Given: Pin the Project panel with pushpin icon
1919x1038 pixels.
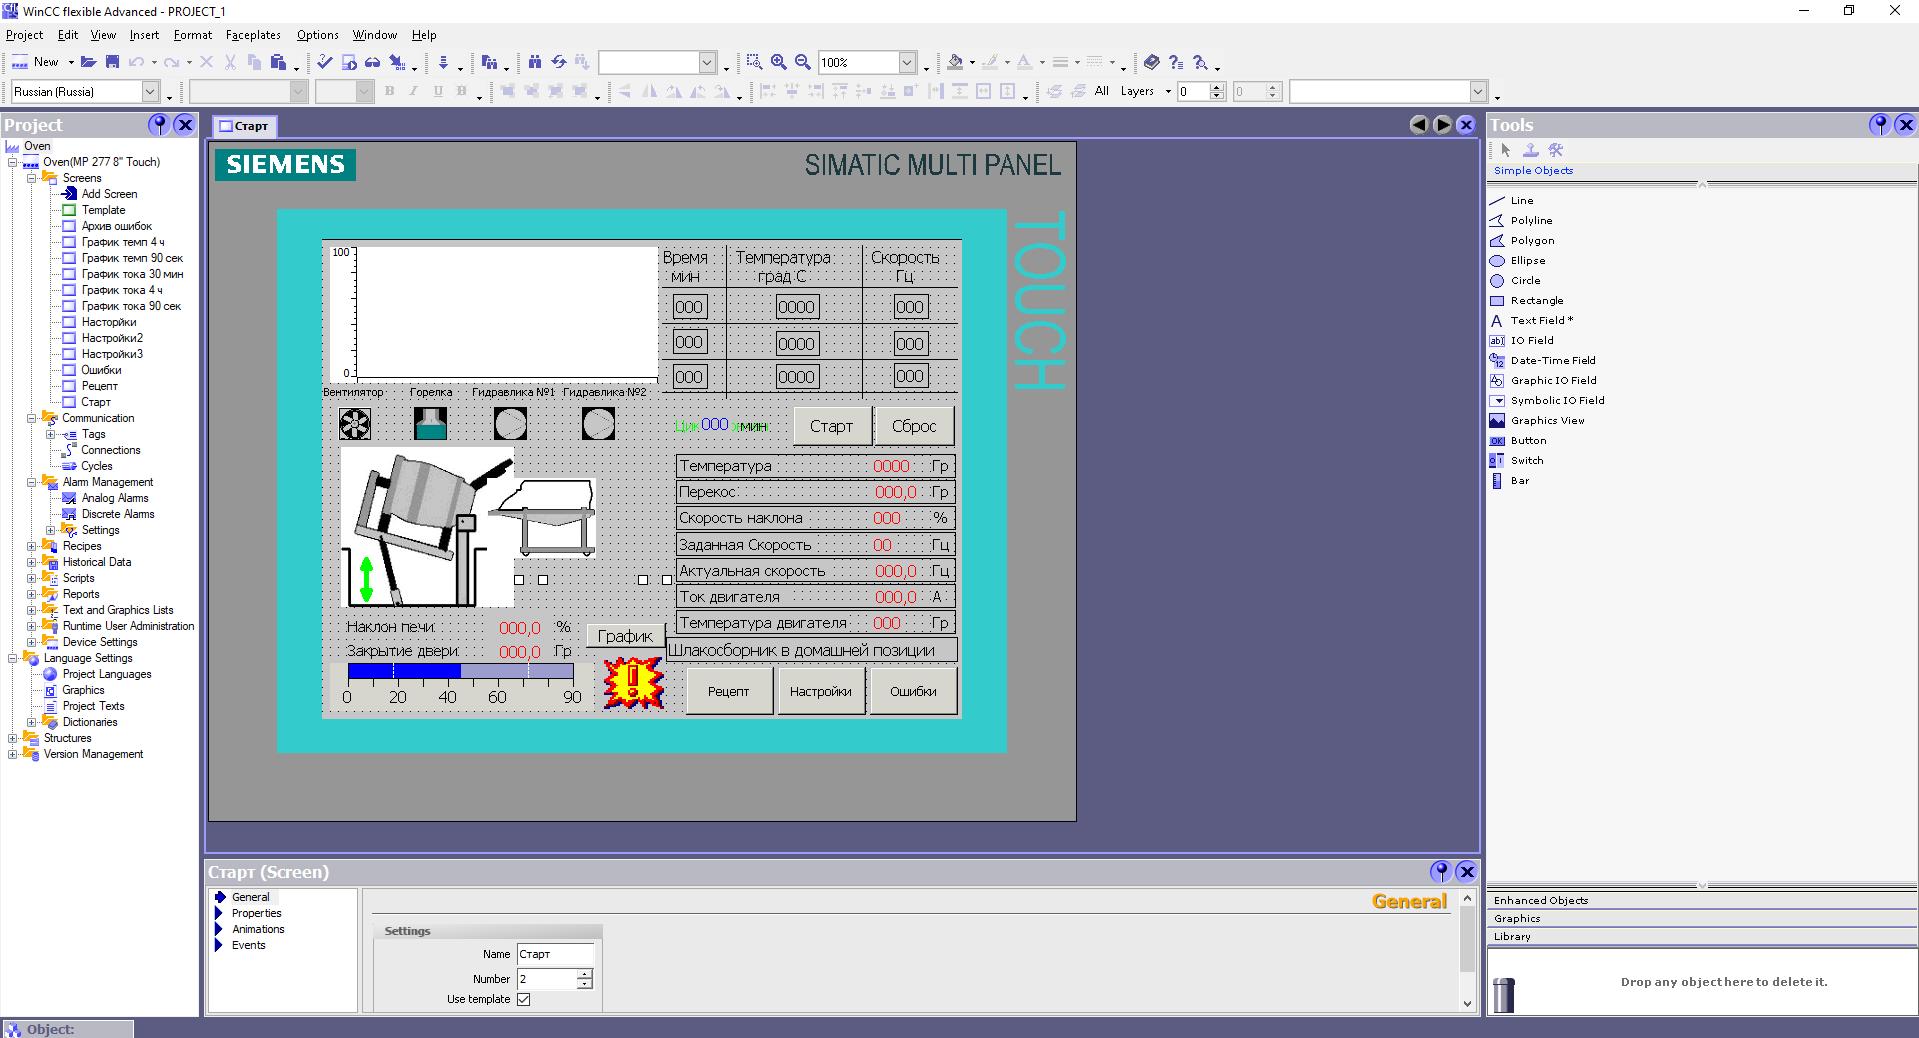Looking at the screenshot, I should 158,124.
